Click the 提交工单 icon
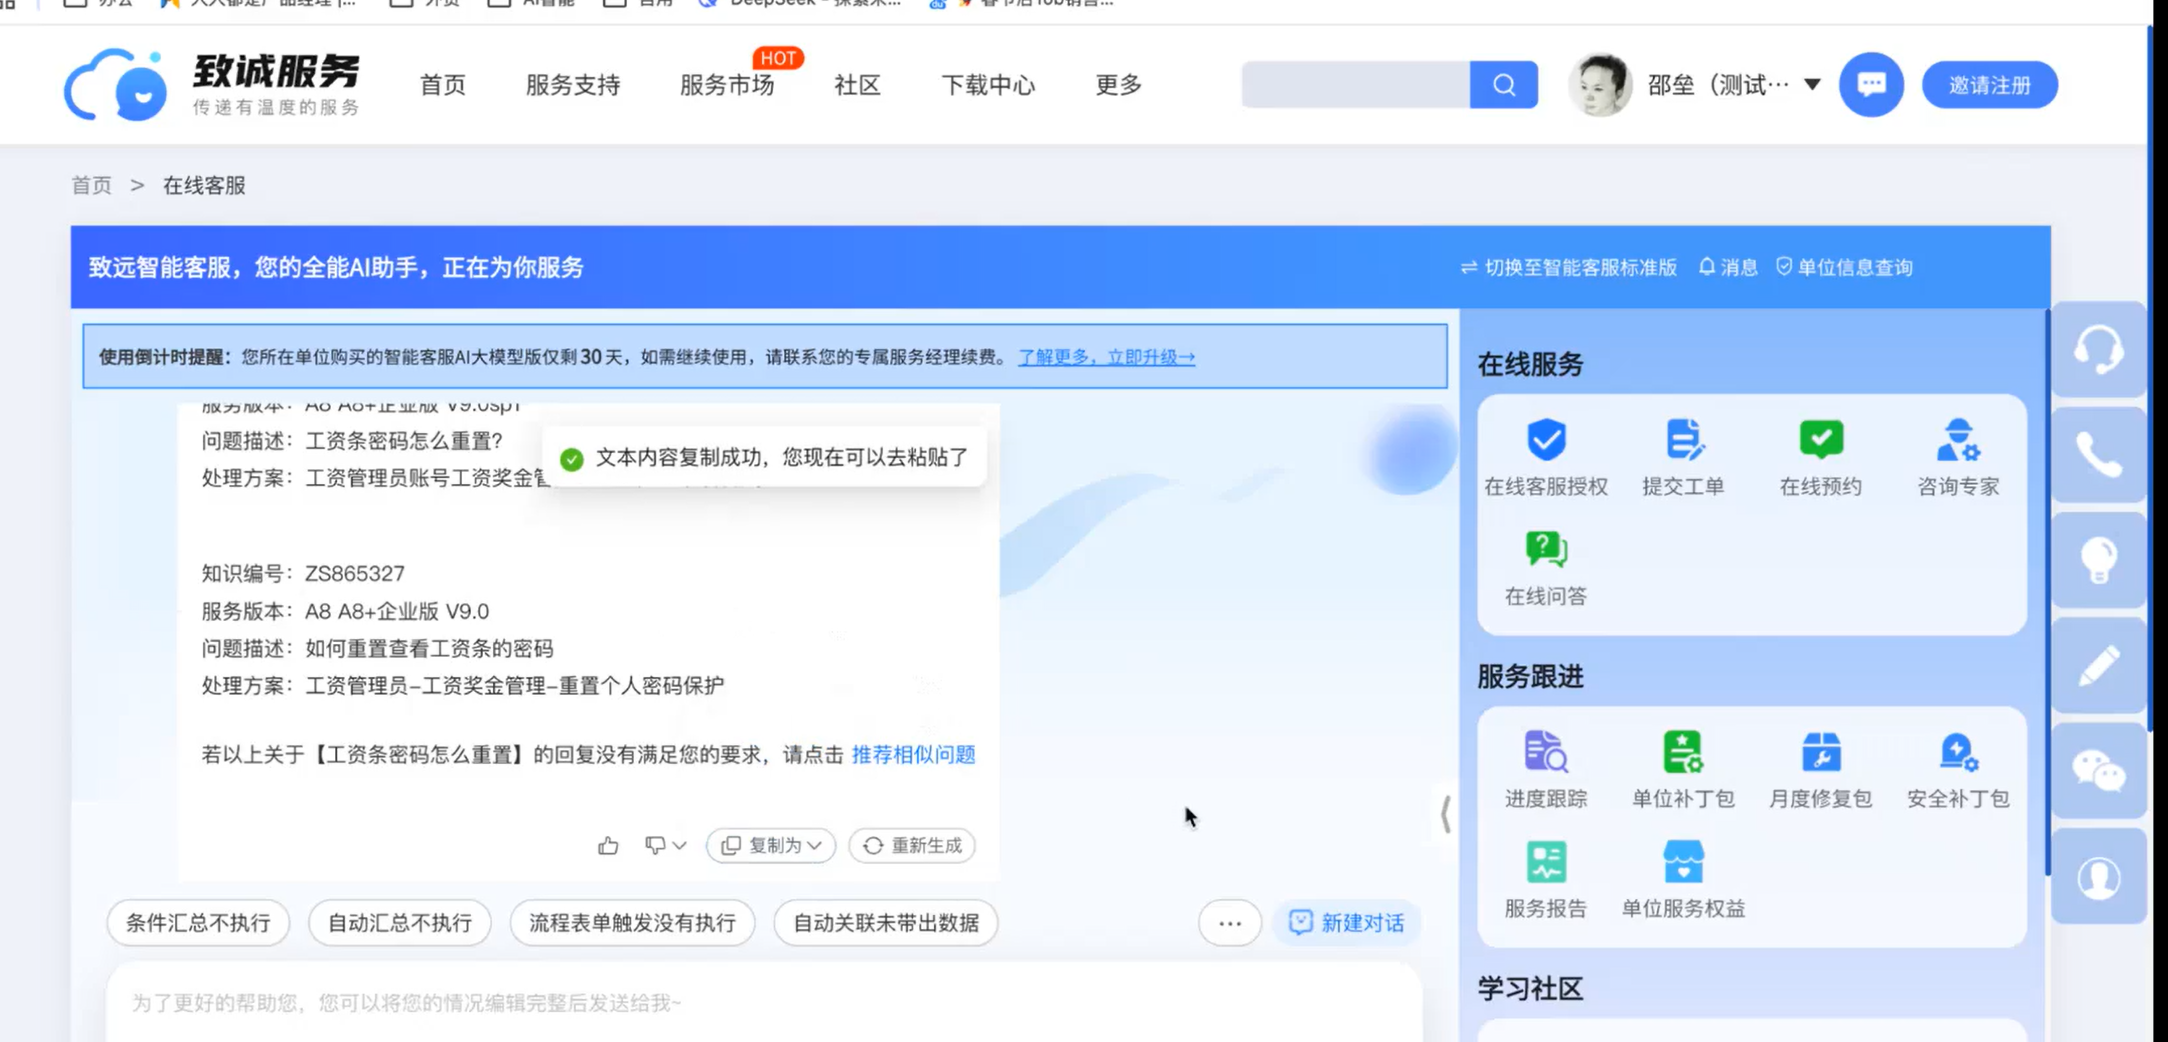Screen dimensions: 2168x1042 click(x=1683, y=441)
